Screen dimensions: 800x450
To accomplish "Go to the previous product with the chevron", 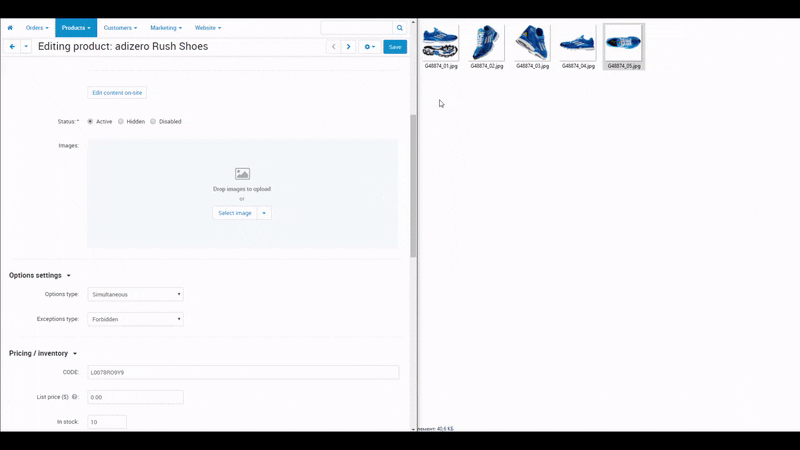I will click(334, 47).
